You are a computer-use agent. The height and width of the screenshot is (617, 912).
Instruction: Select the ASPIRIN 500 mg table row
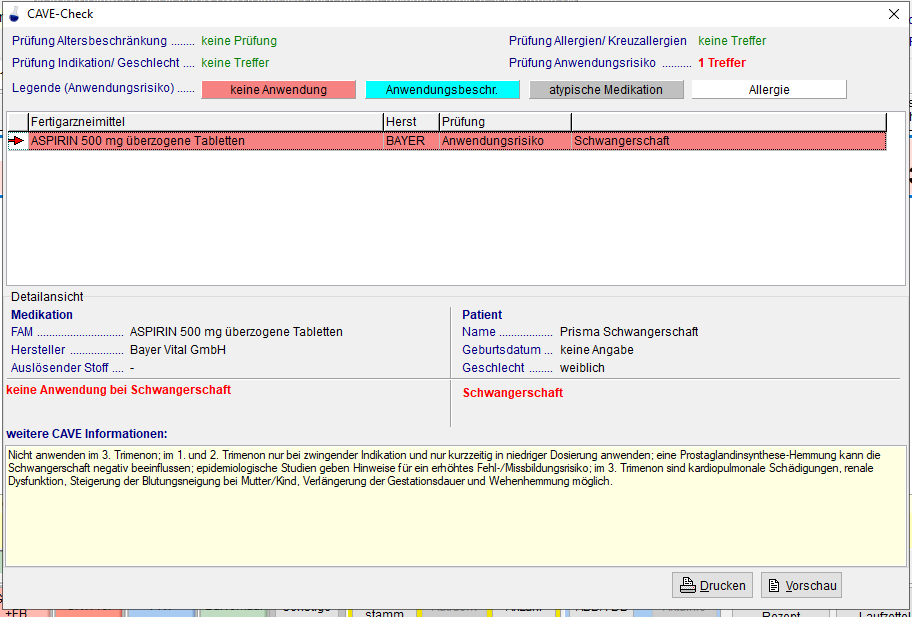[447, 141]
